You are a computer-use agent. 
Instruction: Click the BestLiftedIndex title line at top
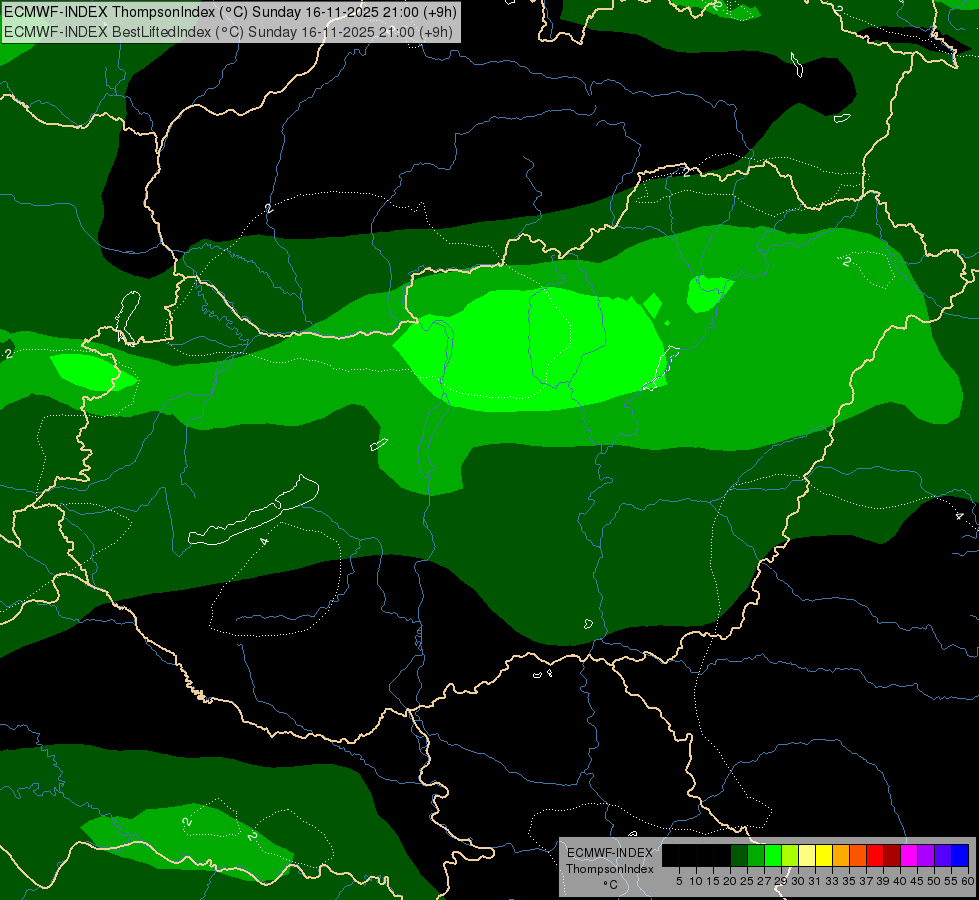[x=228, y=32]
